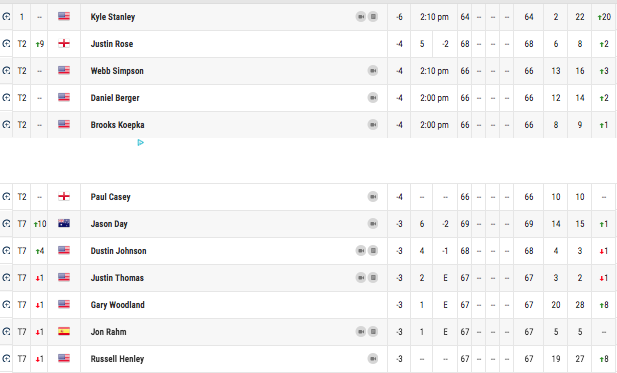Open Justin Rose's player name link
Screen dimensions: 617x373
pos(112,44)
